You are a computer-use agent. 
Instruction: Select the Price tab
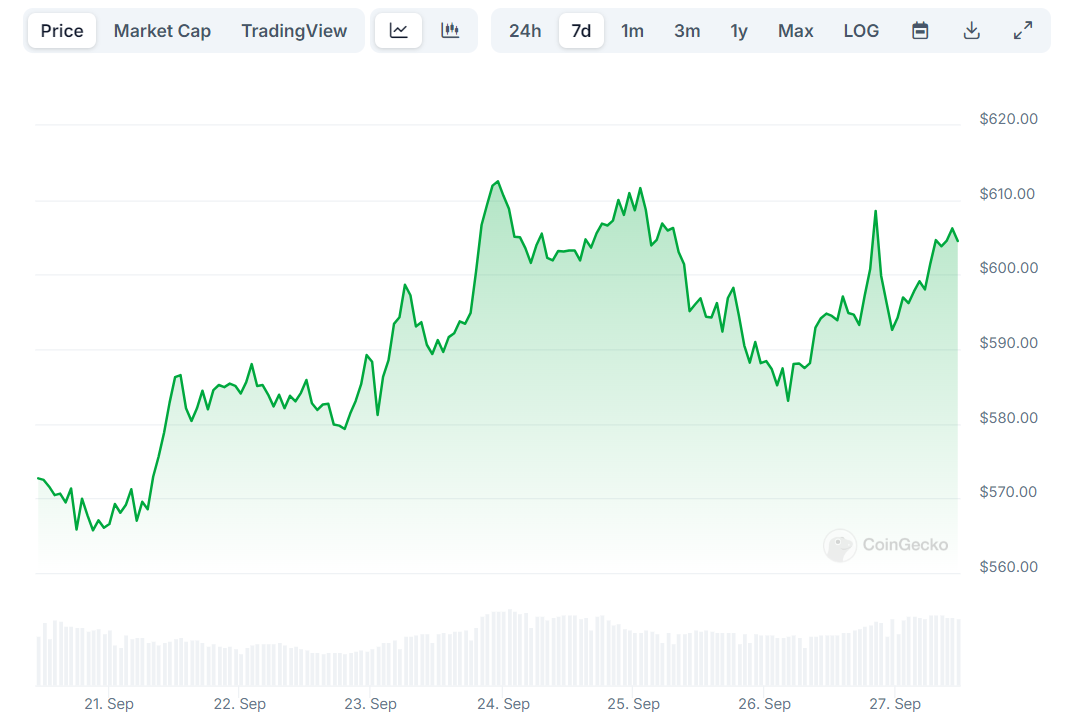point(62,31)
